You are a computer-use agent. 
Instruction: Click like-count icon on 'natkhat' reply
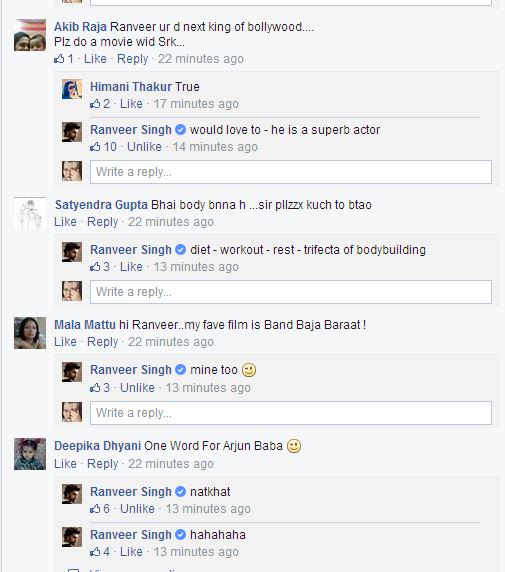pyautogui.click(x=95, y=509)
